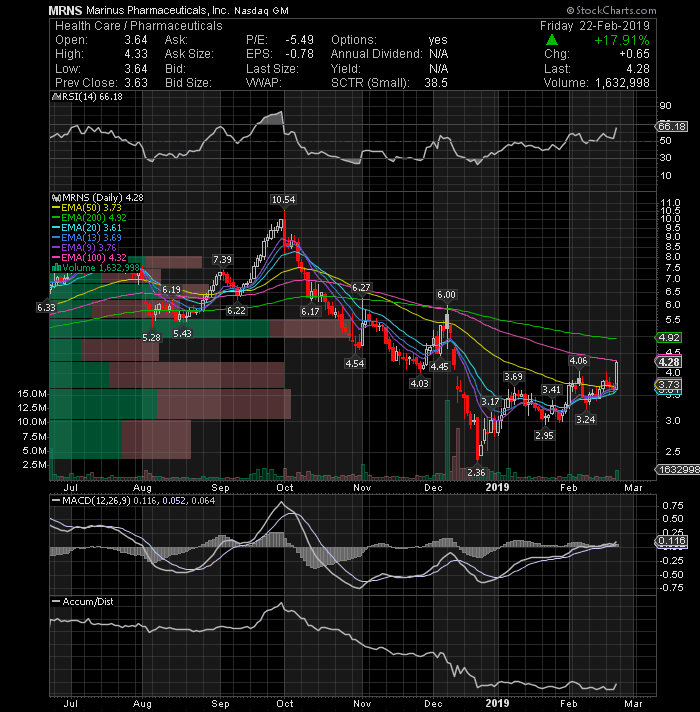Click the 15.0M volume axis label
This screenshot has width=700, height=712.
tap(32, 394)
